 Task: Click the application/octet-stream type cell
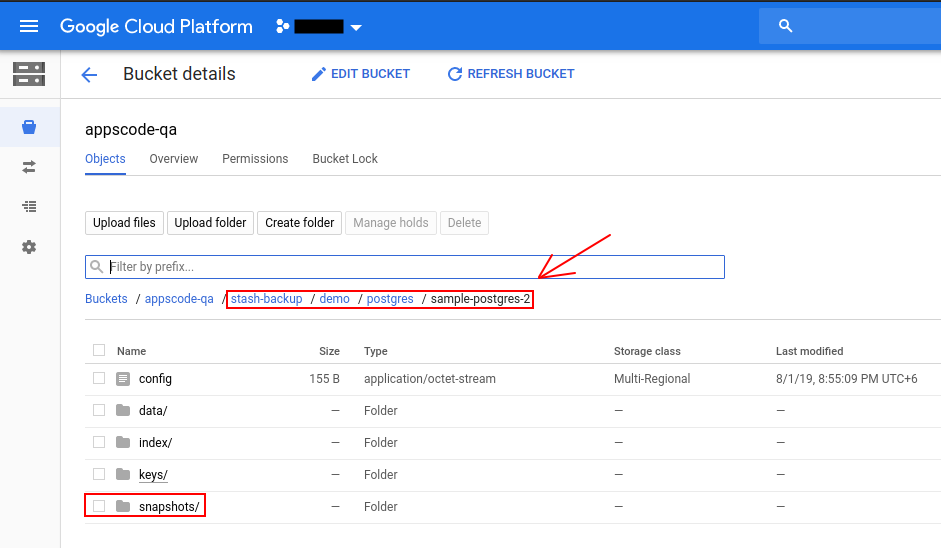[x=430, y=379]
